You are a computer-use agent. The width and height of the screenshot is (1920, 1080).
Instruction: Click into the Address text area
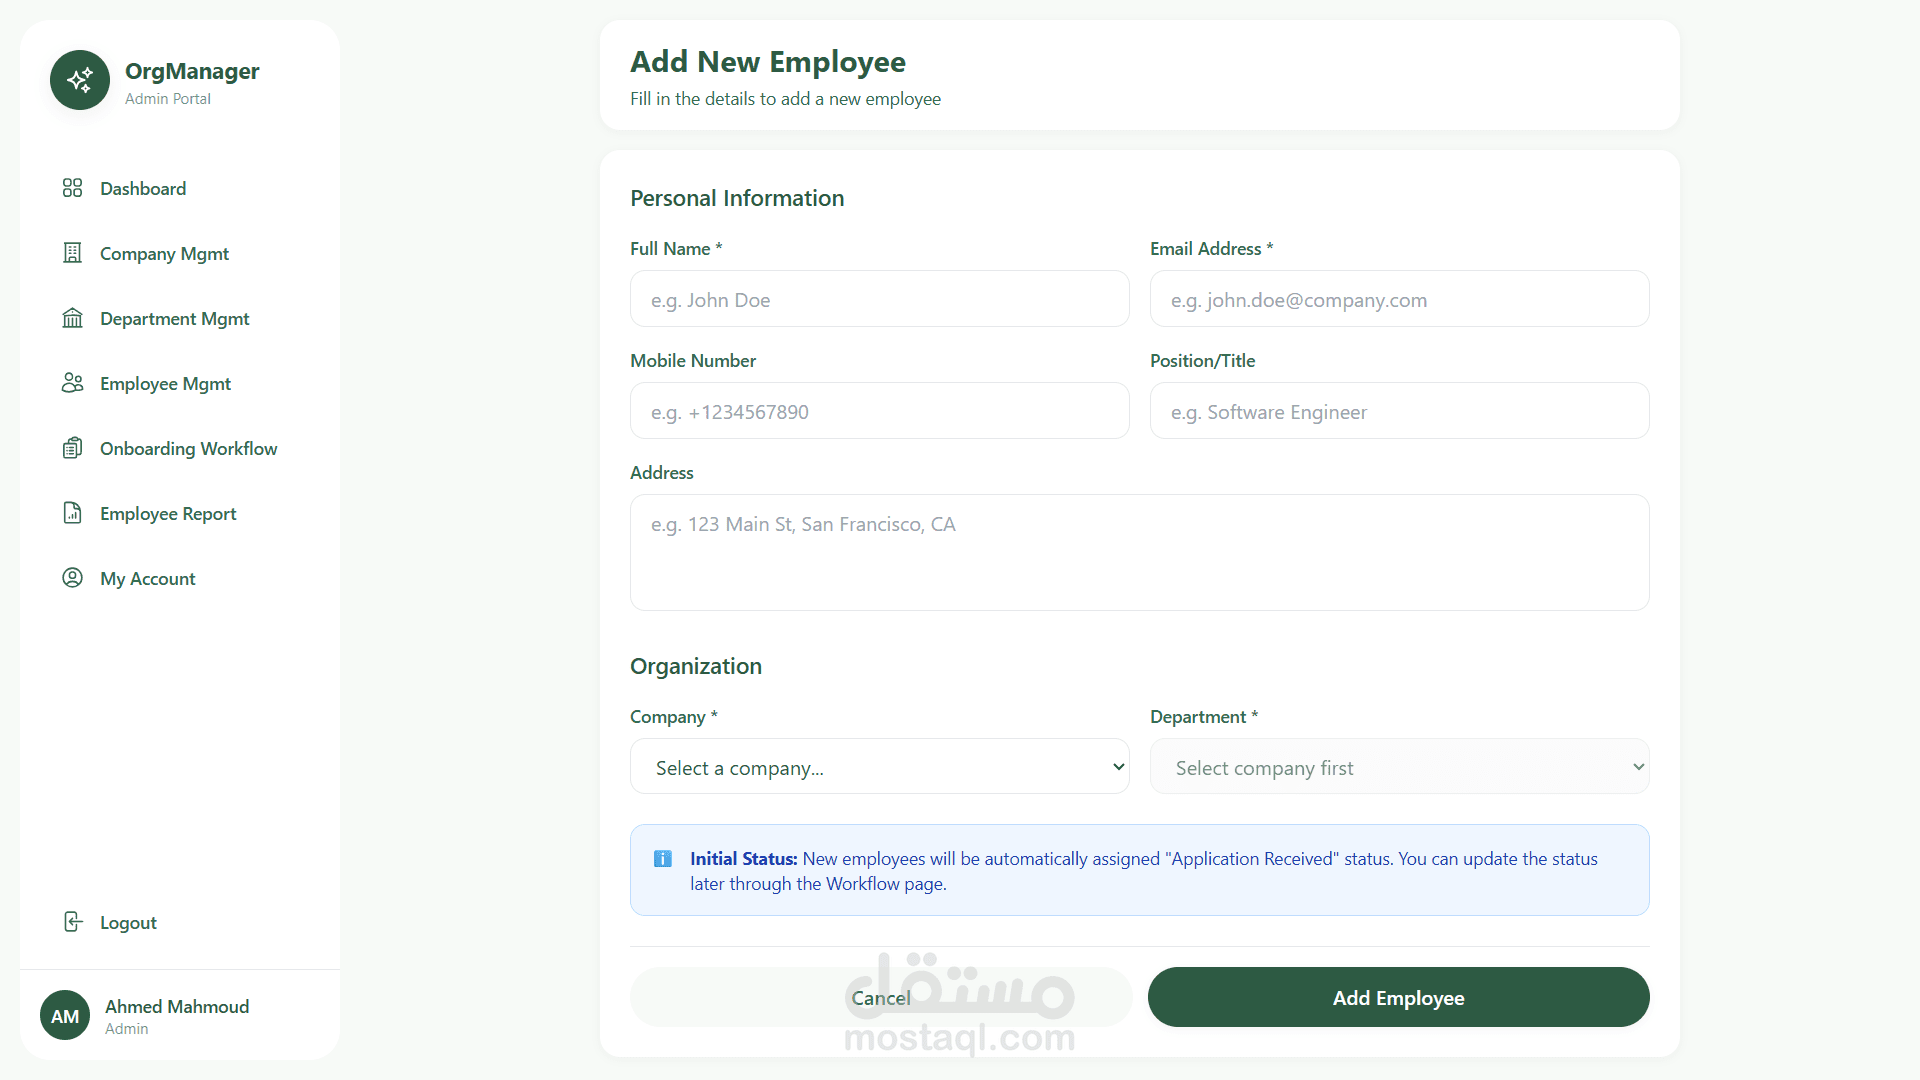(1139, 552)
